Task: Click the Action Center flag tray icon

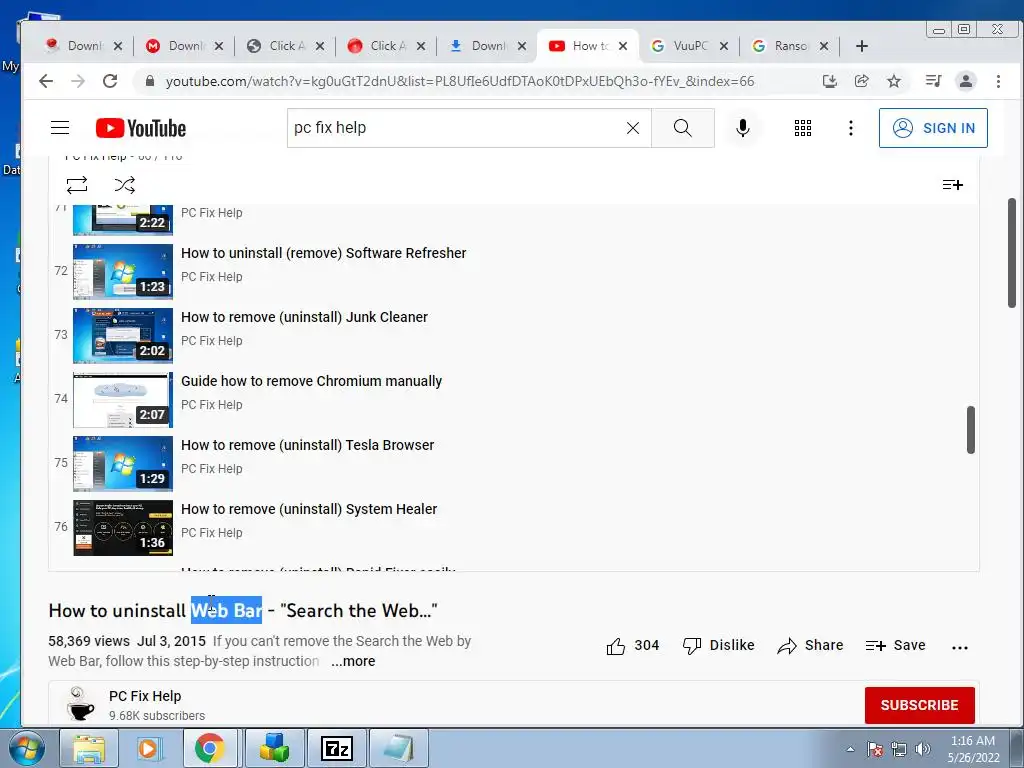Action: pyautogui.click(x=875, y=749)
